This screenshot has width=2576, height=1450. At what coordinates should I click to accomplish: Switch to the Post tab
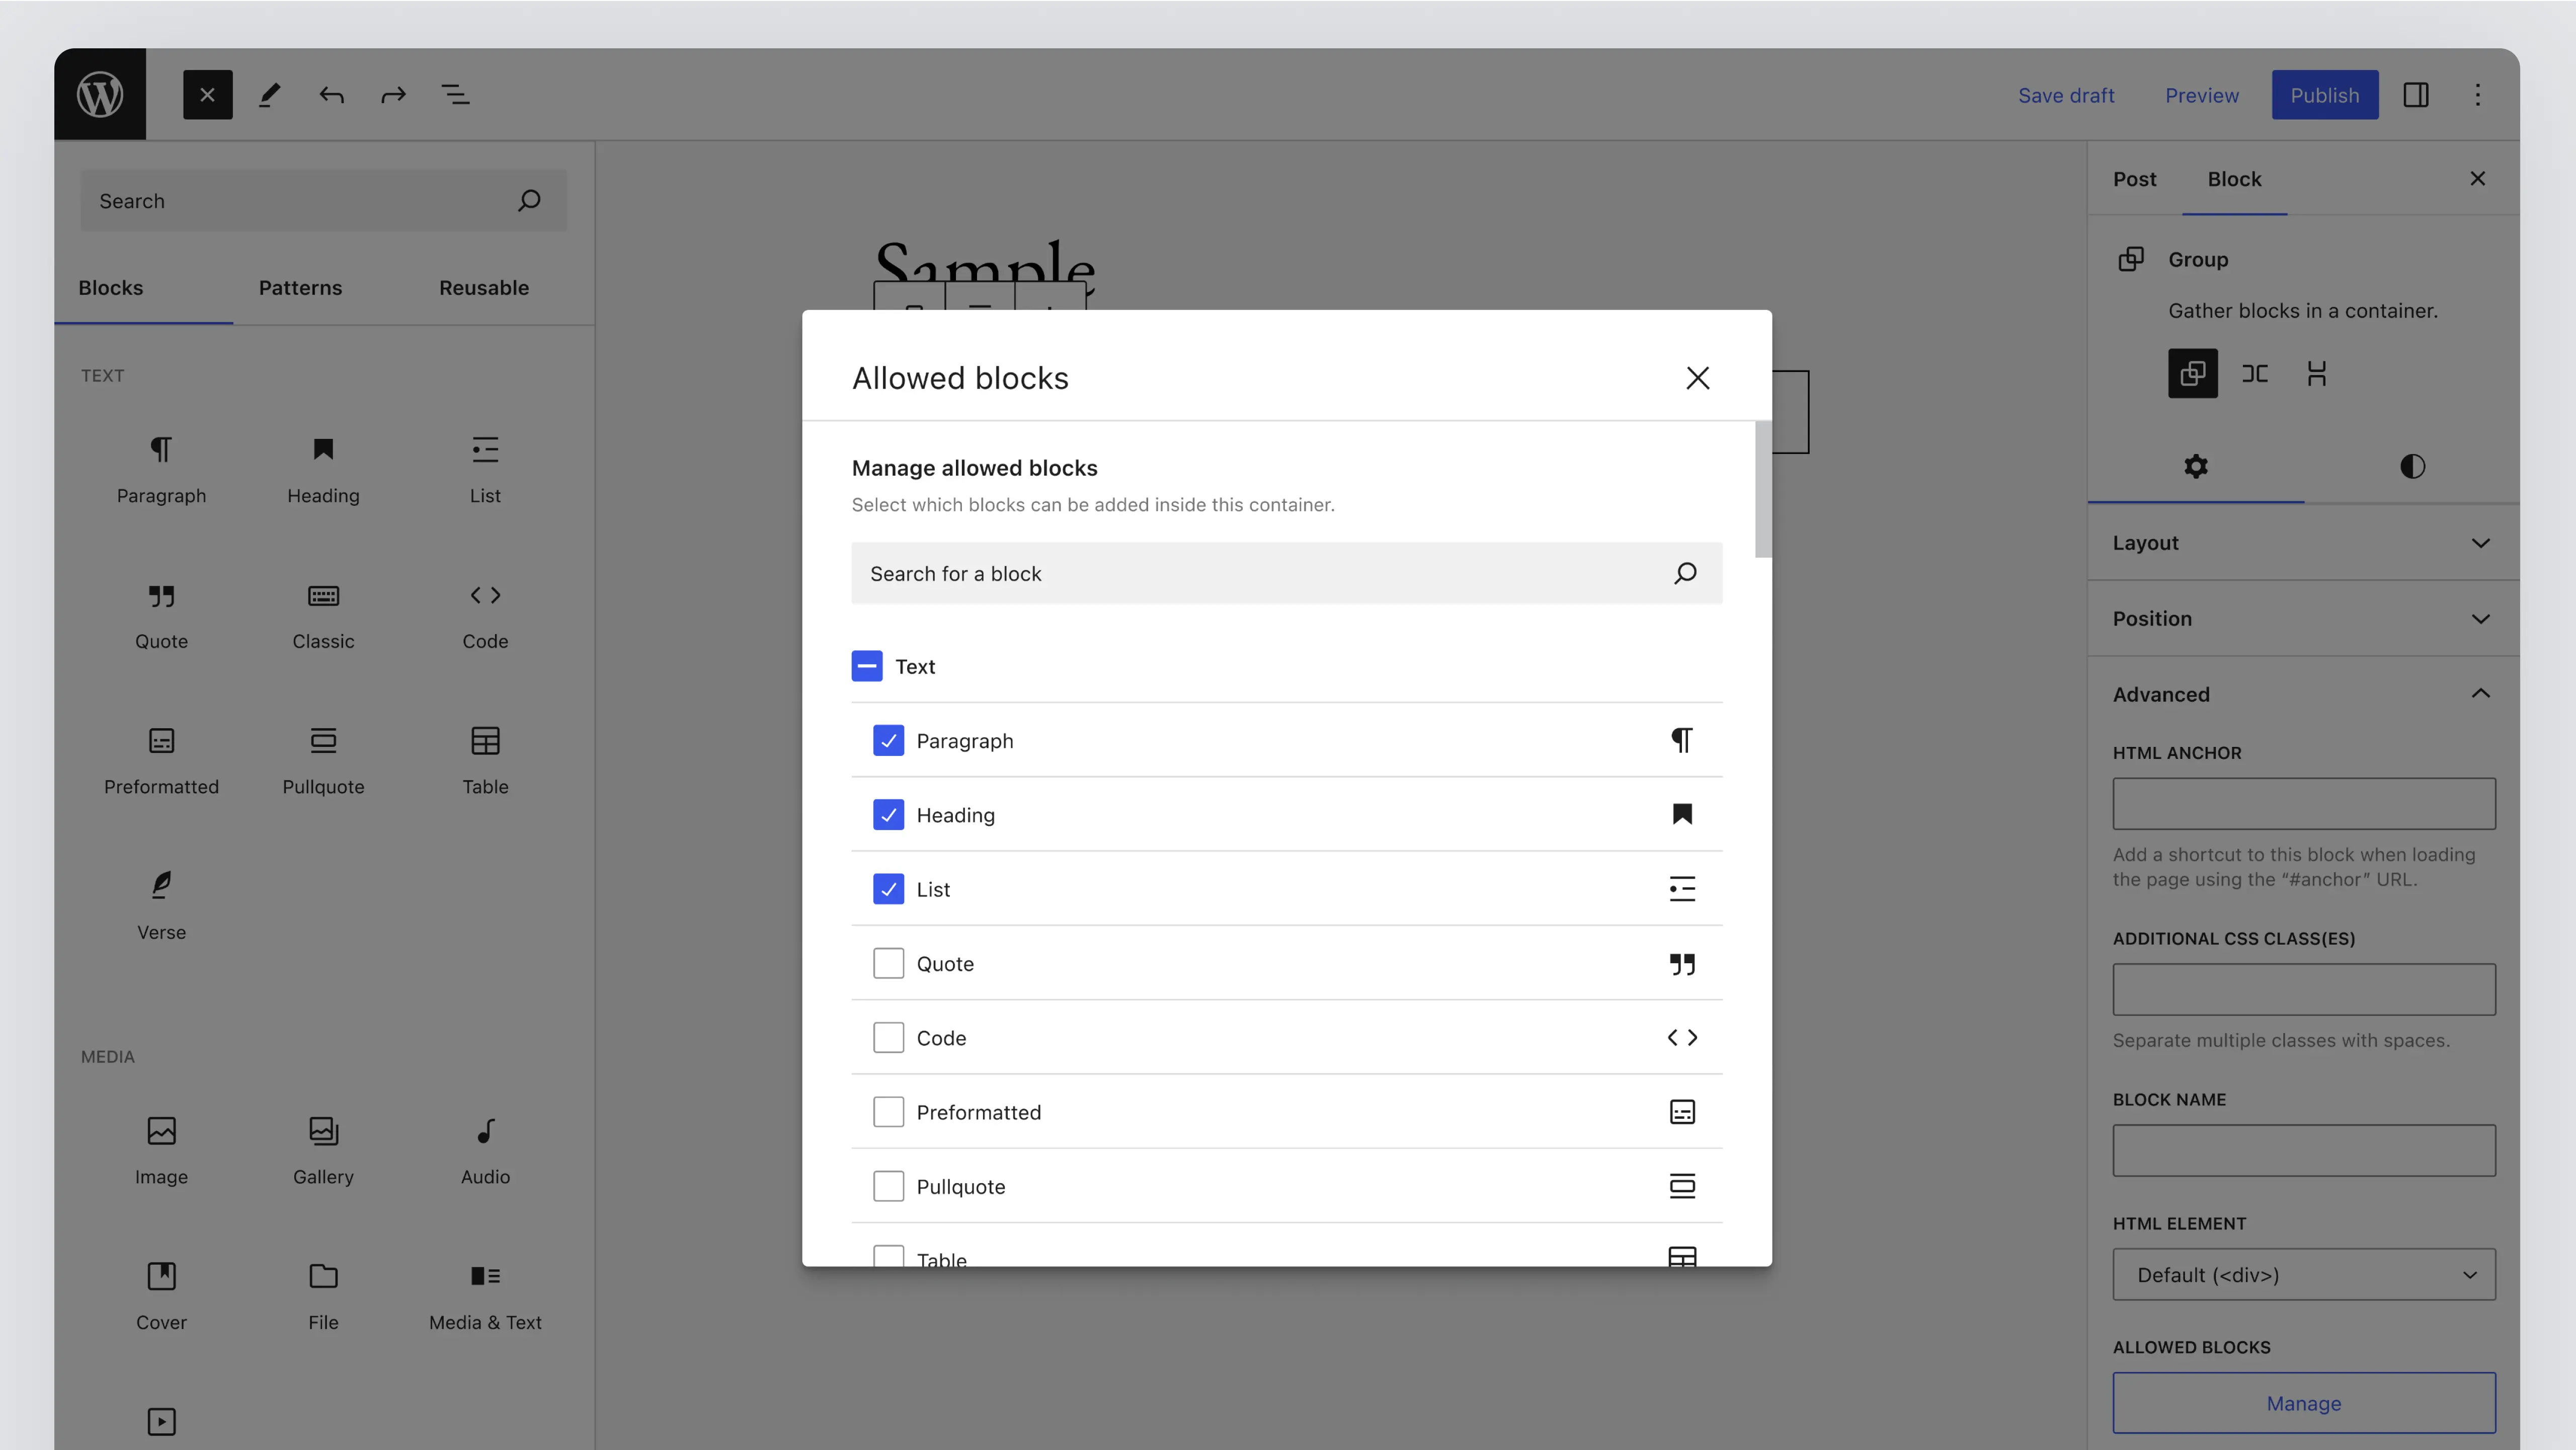click(x=2134, y=179)
